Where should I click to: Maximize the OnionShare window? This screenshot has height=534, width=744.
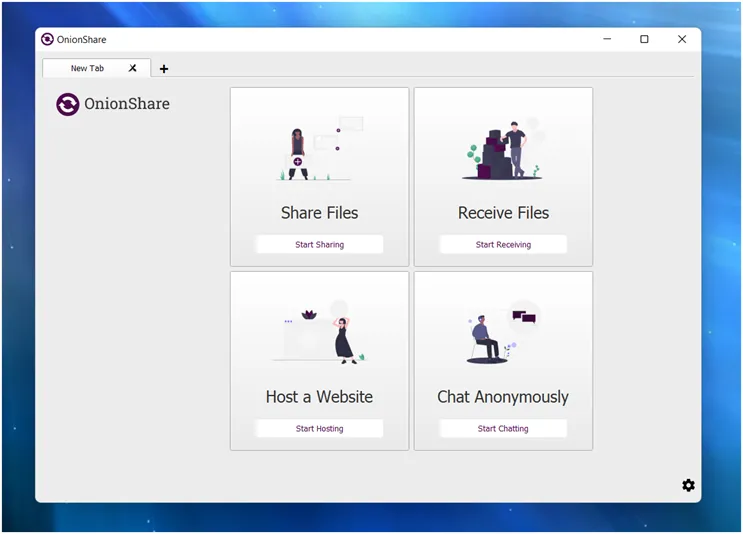(x=644, y=39)
